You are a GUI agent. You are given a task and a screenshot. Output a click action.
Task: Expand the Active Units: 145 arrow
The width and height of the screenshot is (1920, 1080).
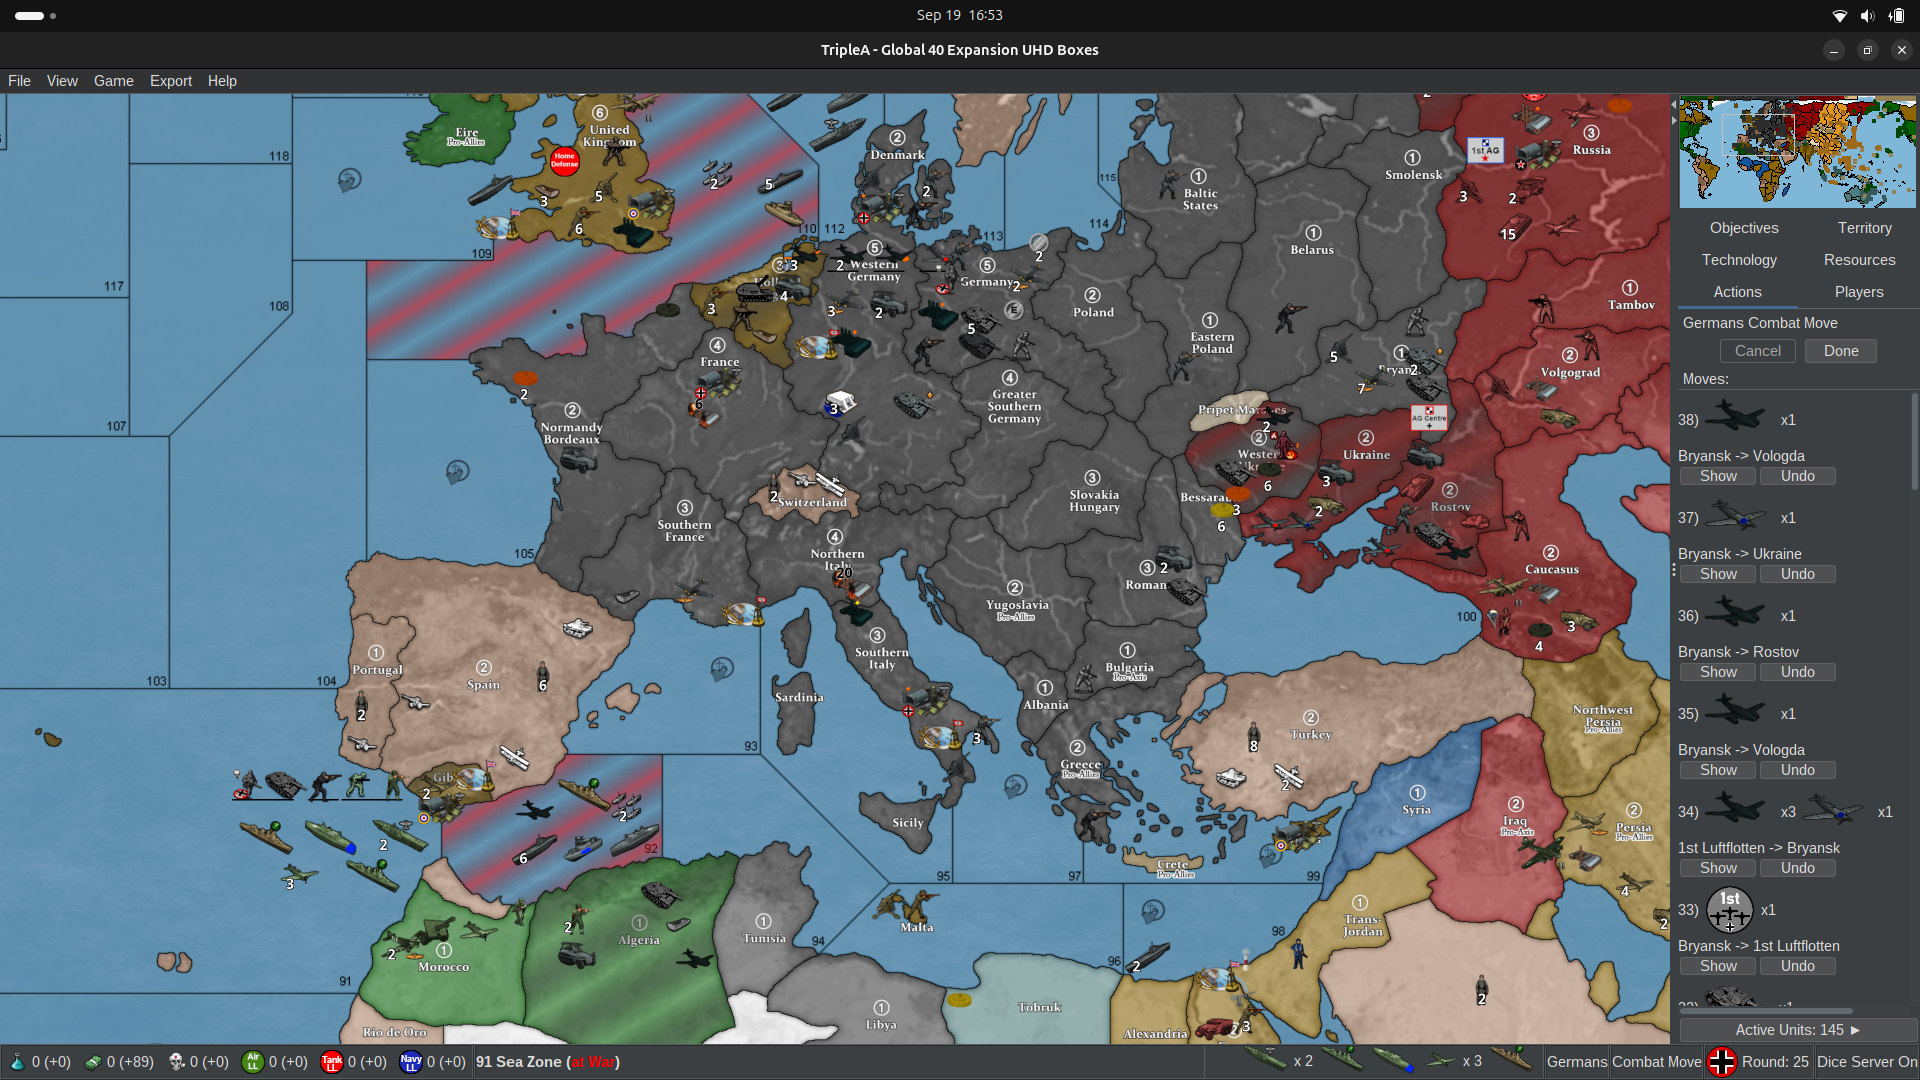1855,1030
